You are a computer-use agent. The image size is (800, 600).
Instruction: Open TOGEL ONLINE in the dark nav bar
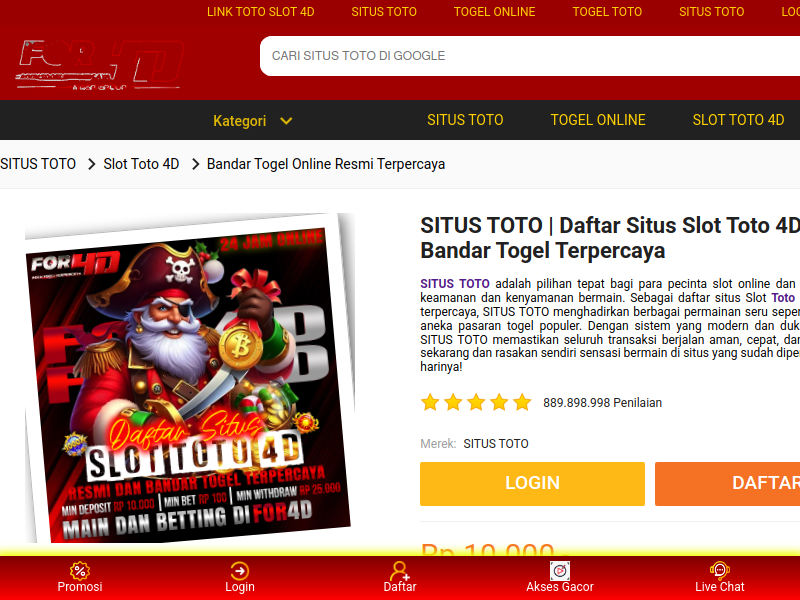point(598,120)
